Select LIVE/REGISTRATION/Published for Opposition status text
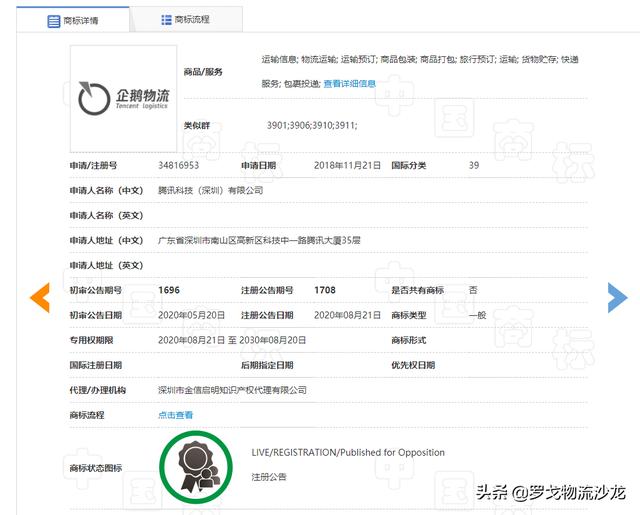Image resolution: width=640 pixels, height=515 pixels. coord(348,453)
